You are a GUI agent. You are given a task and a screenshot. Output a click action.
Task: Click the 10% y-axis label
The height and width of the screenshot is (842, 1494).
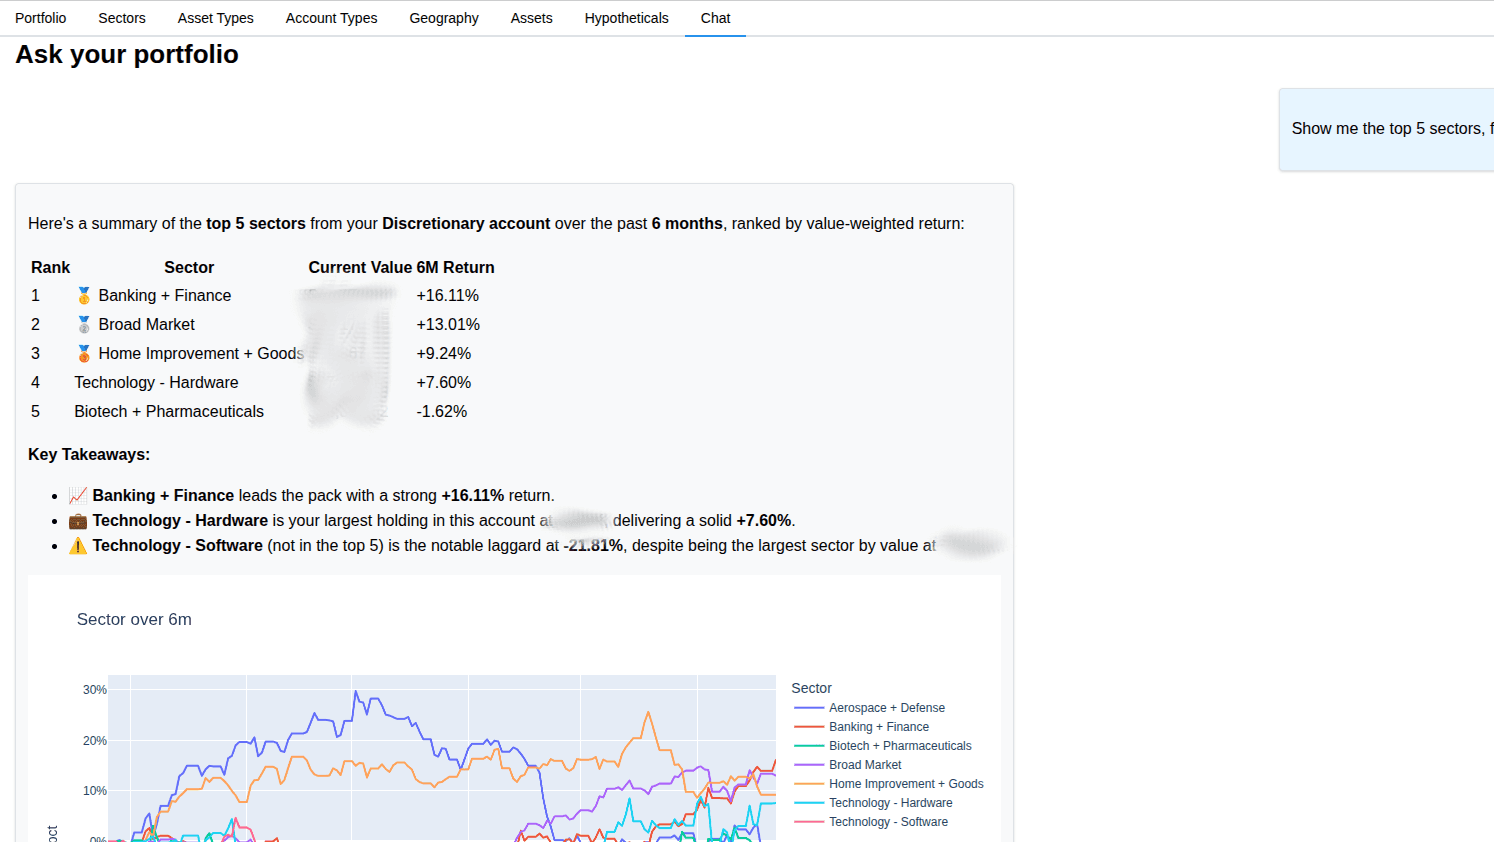pyautogui.click(x=95, y=791)
